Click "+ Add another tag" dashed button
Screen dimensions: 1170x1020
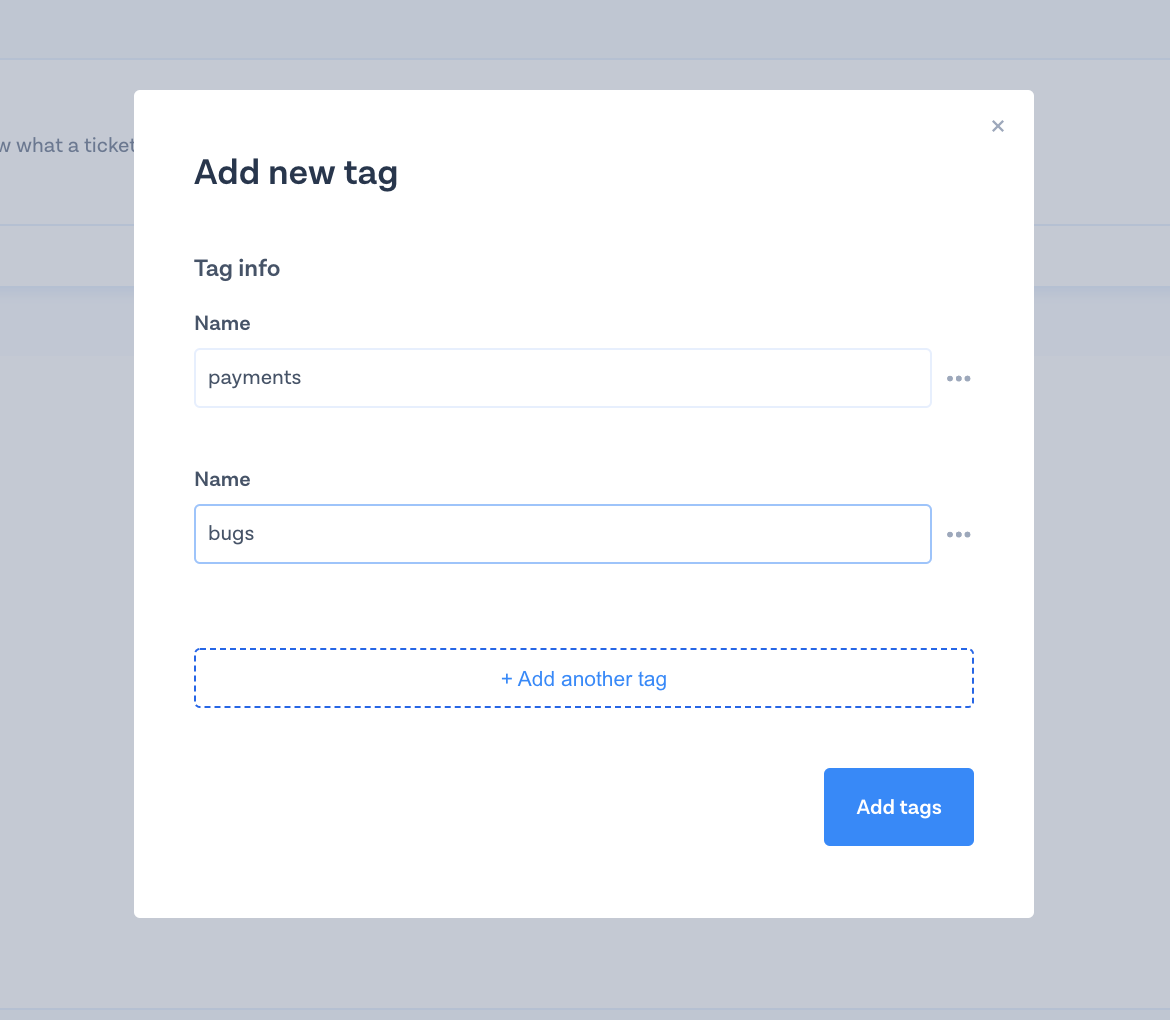pos(583,678)
